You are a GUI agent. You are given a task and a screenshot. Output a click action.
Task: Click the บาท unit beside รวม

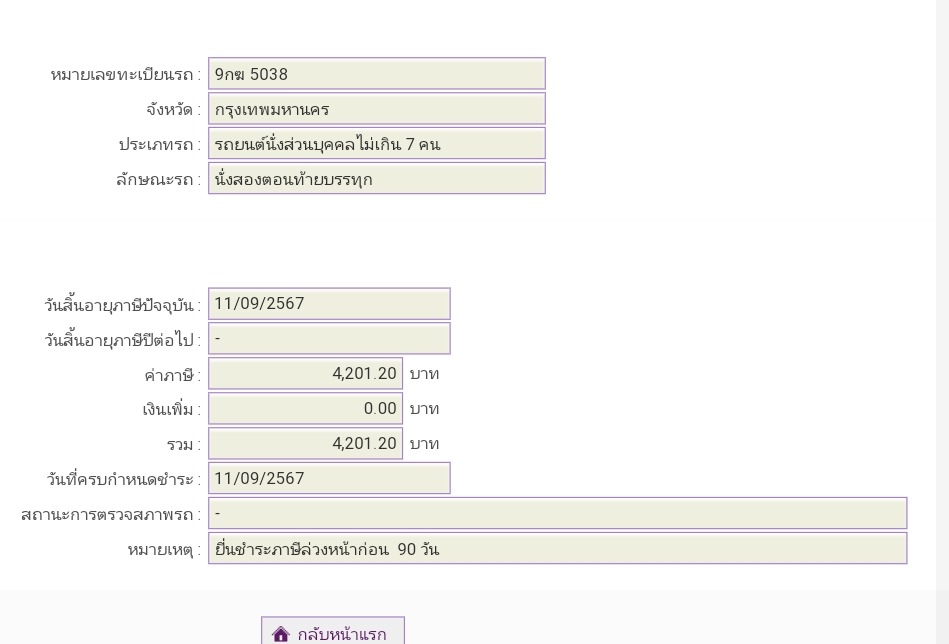tap(424, 444)
